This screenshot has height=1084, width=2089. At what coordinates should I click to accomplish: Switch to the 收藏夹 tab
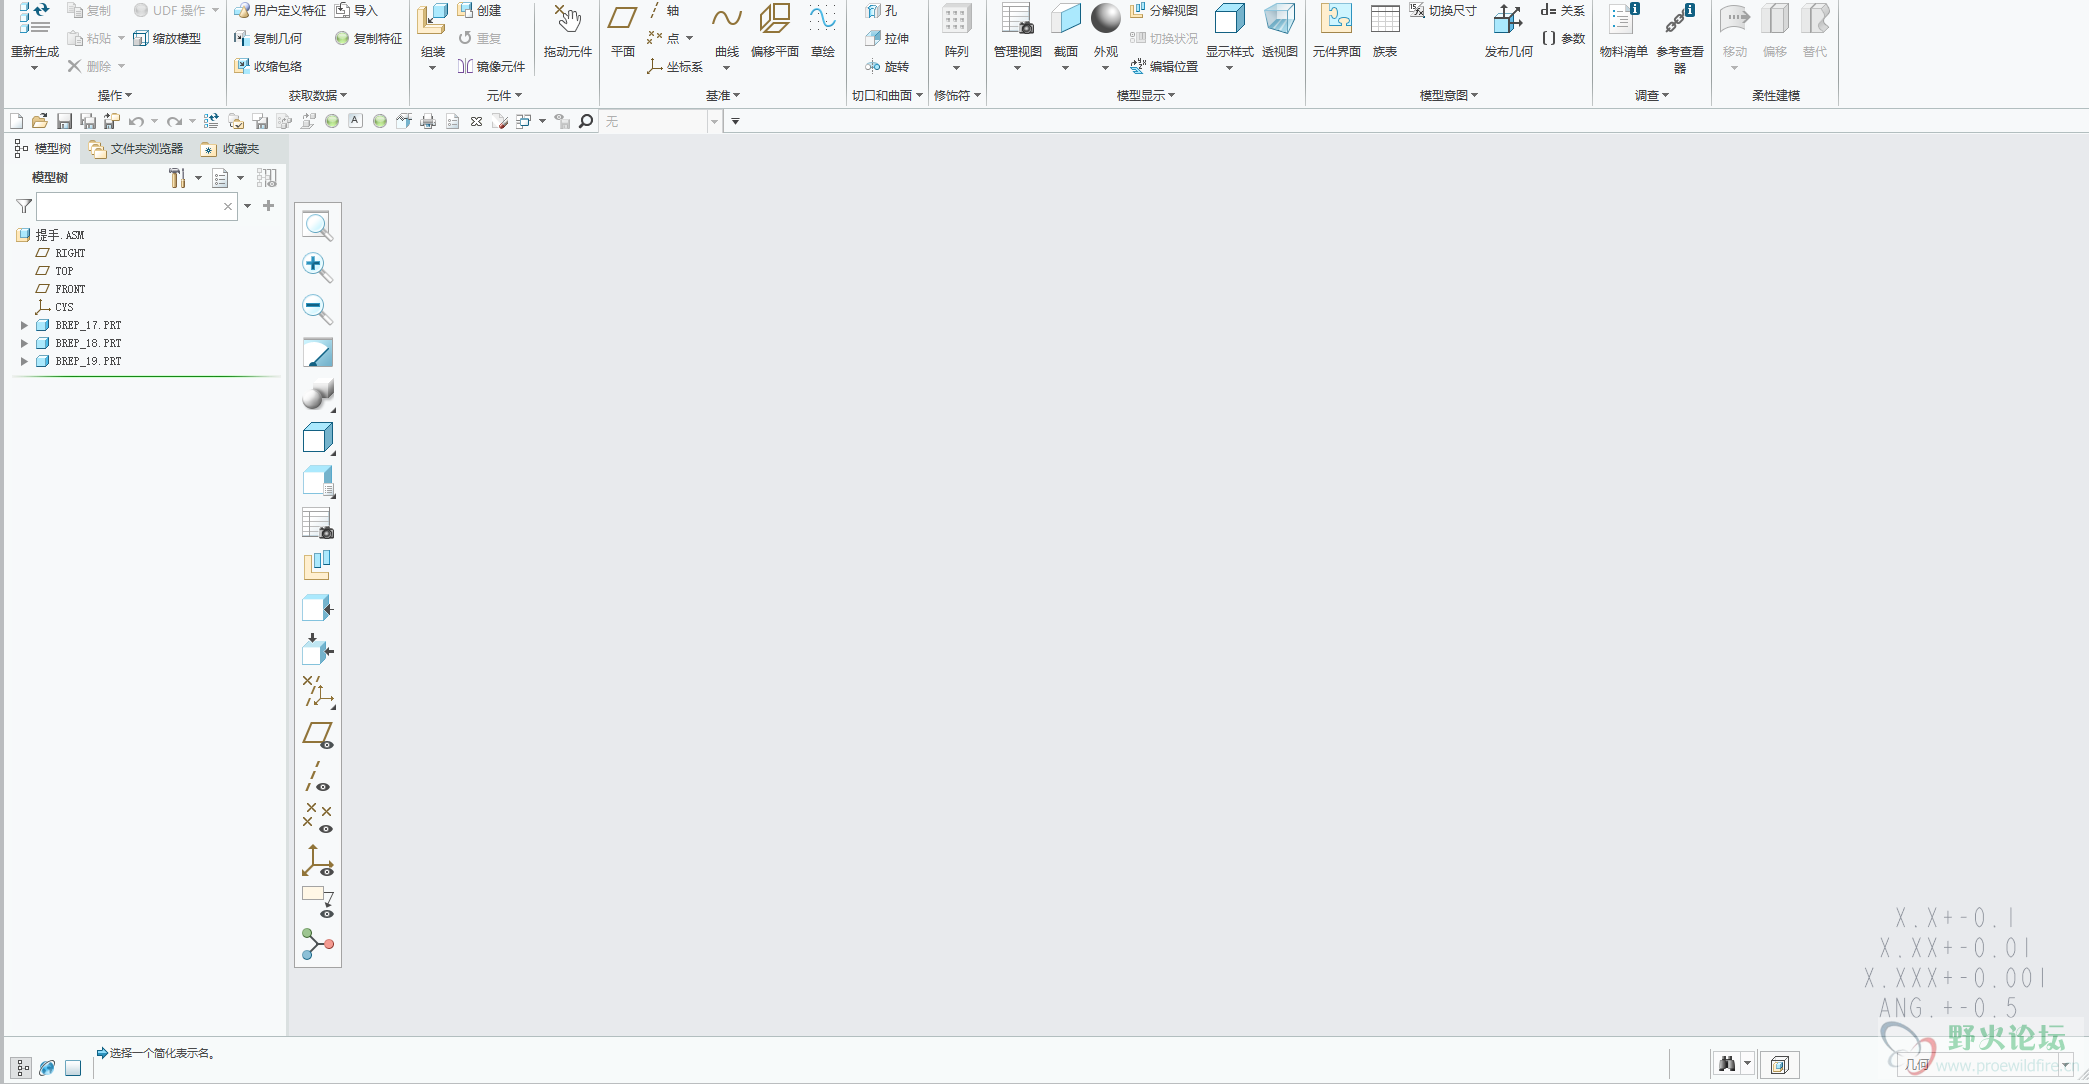[x=230, y=148]
